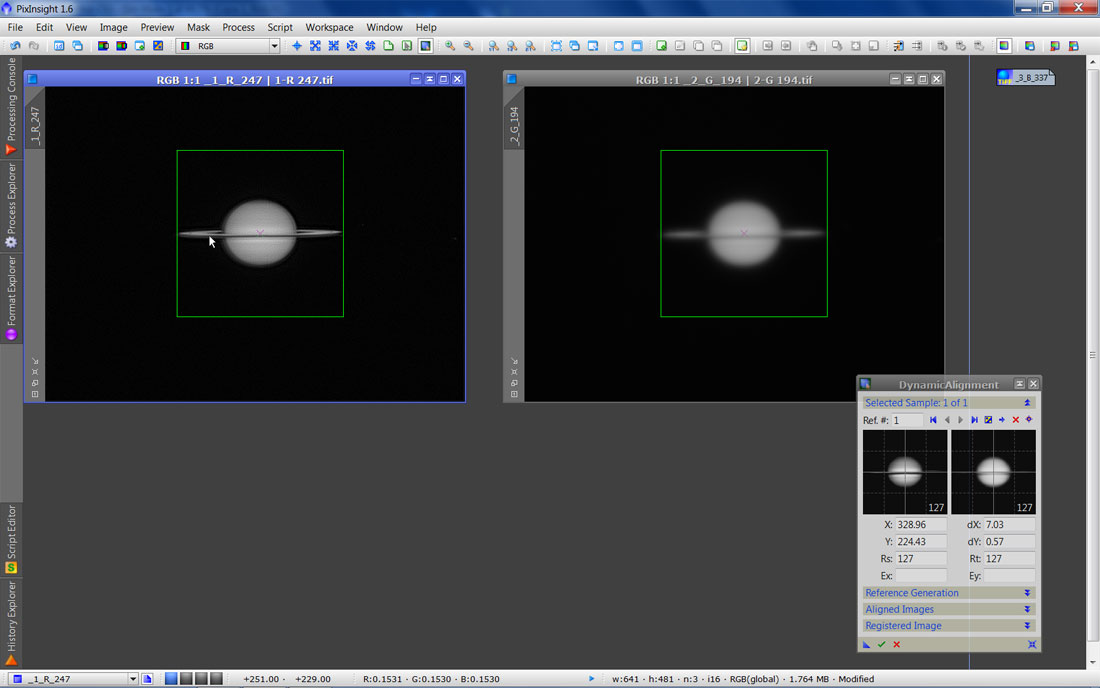Jump to first sample in DynamicAlignment
This screenshot has width=1100, height=688.
[x=933, y=420]
